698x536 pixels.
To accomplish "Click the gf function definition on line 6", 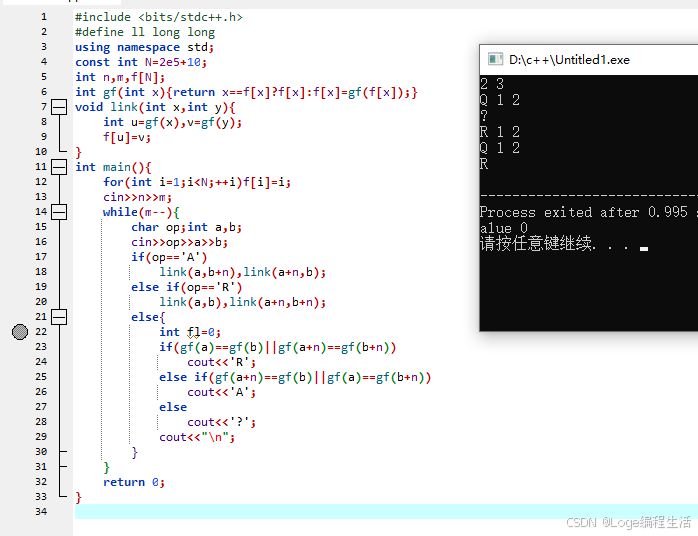I will click(246, 92).
